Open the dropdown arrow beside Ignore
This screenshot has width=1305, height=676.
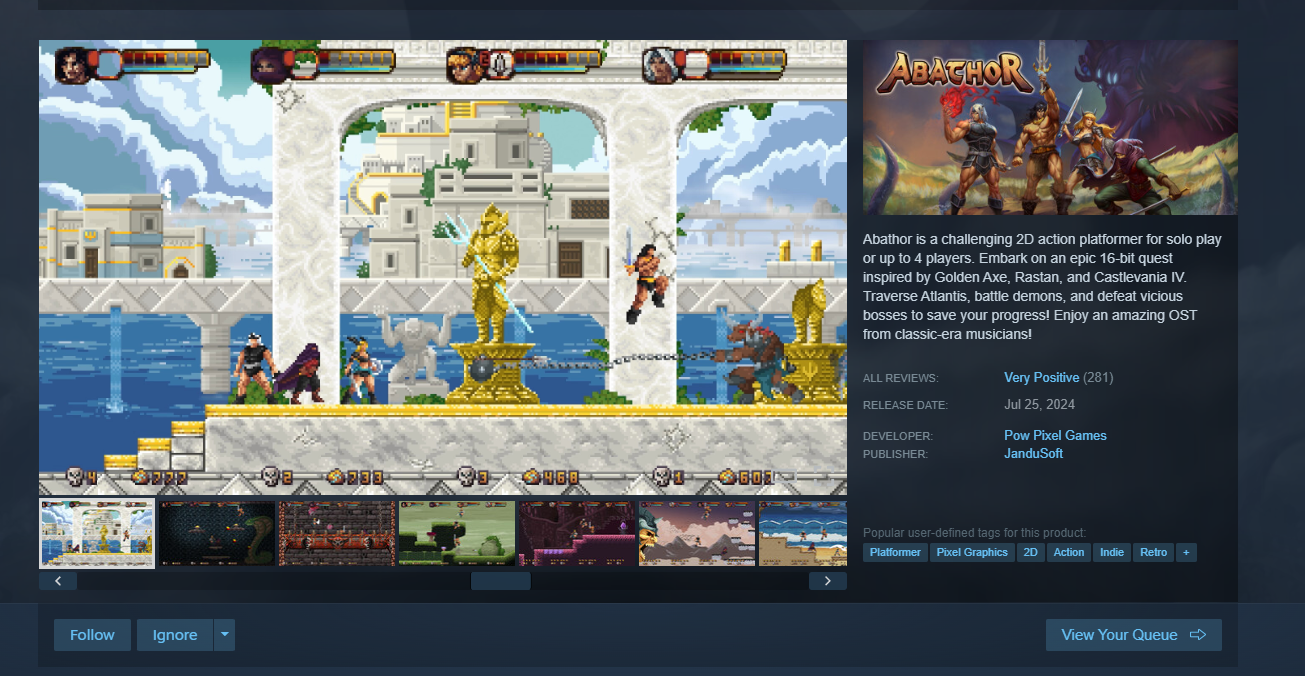point(225,635)
